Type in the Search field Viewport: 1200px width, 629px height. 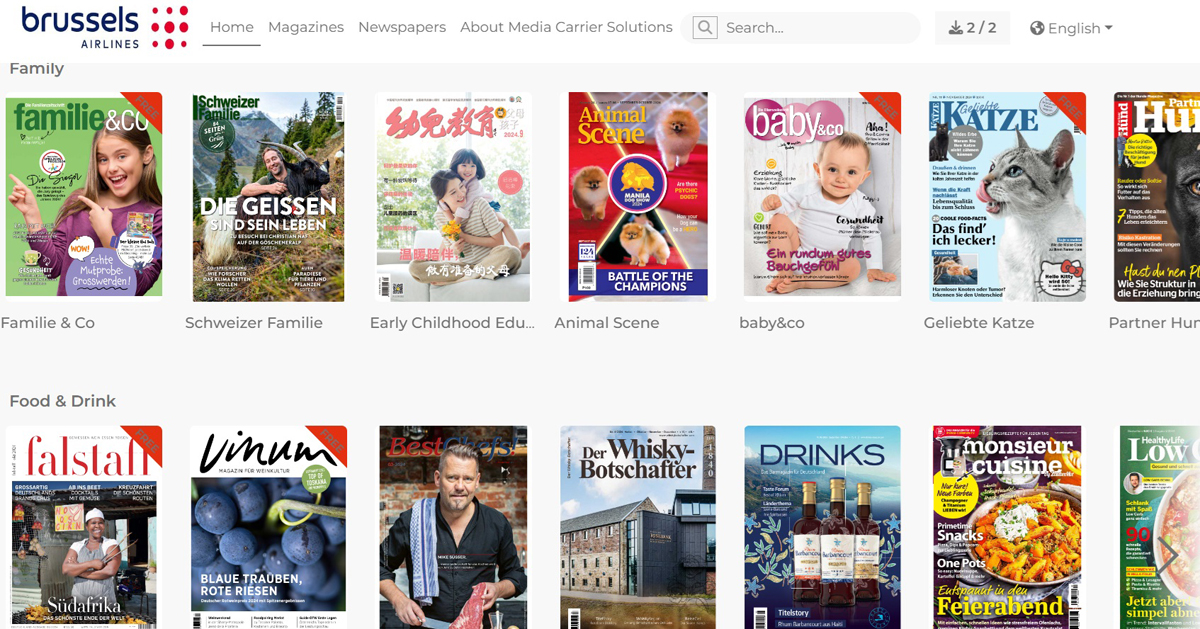point(815,28)
